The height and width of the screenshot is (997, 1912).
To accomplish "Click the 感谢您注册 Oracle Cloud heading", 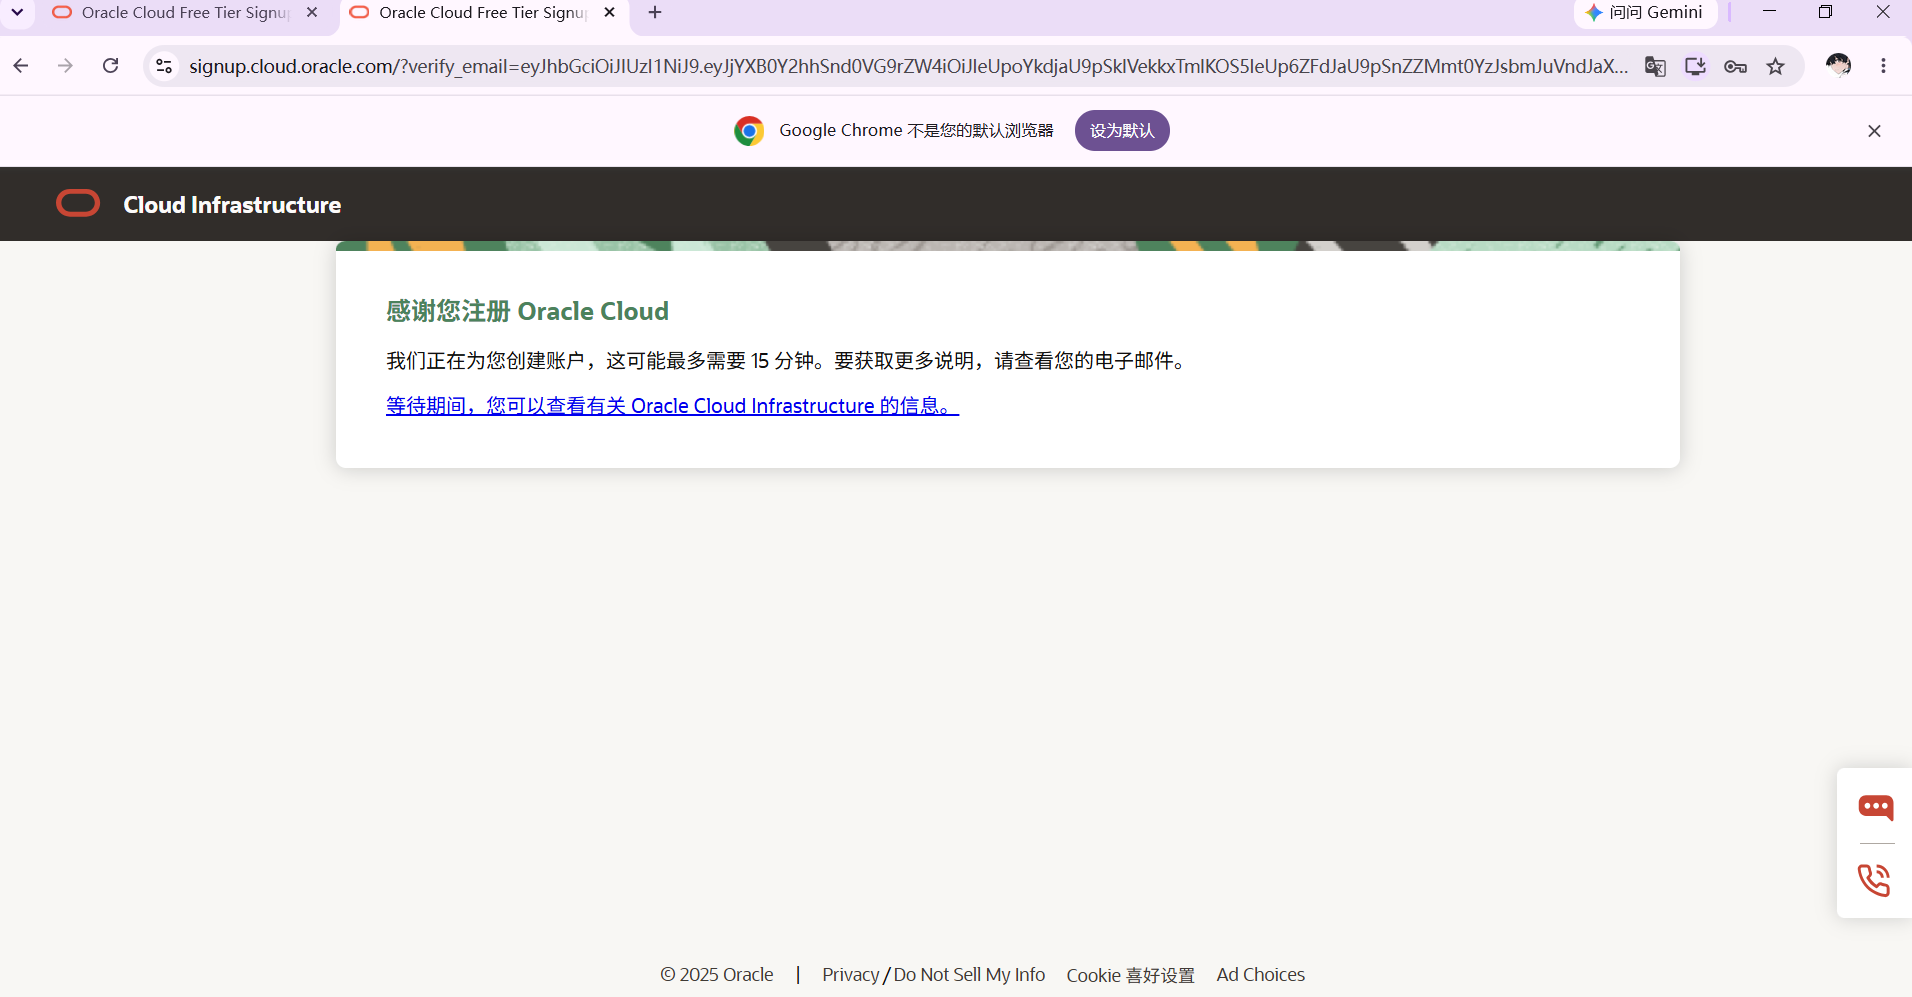I will point(527,311).
